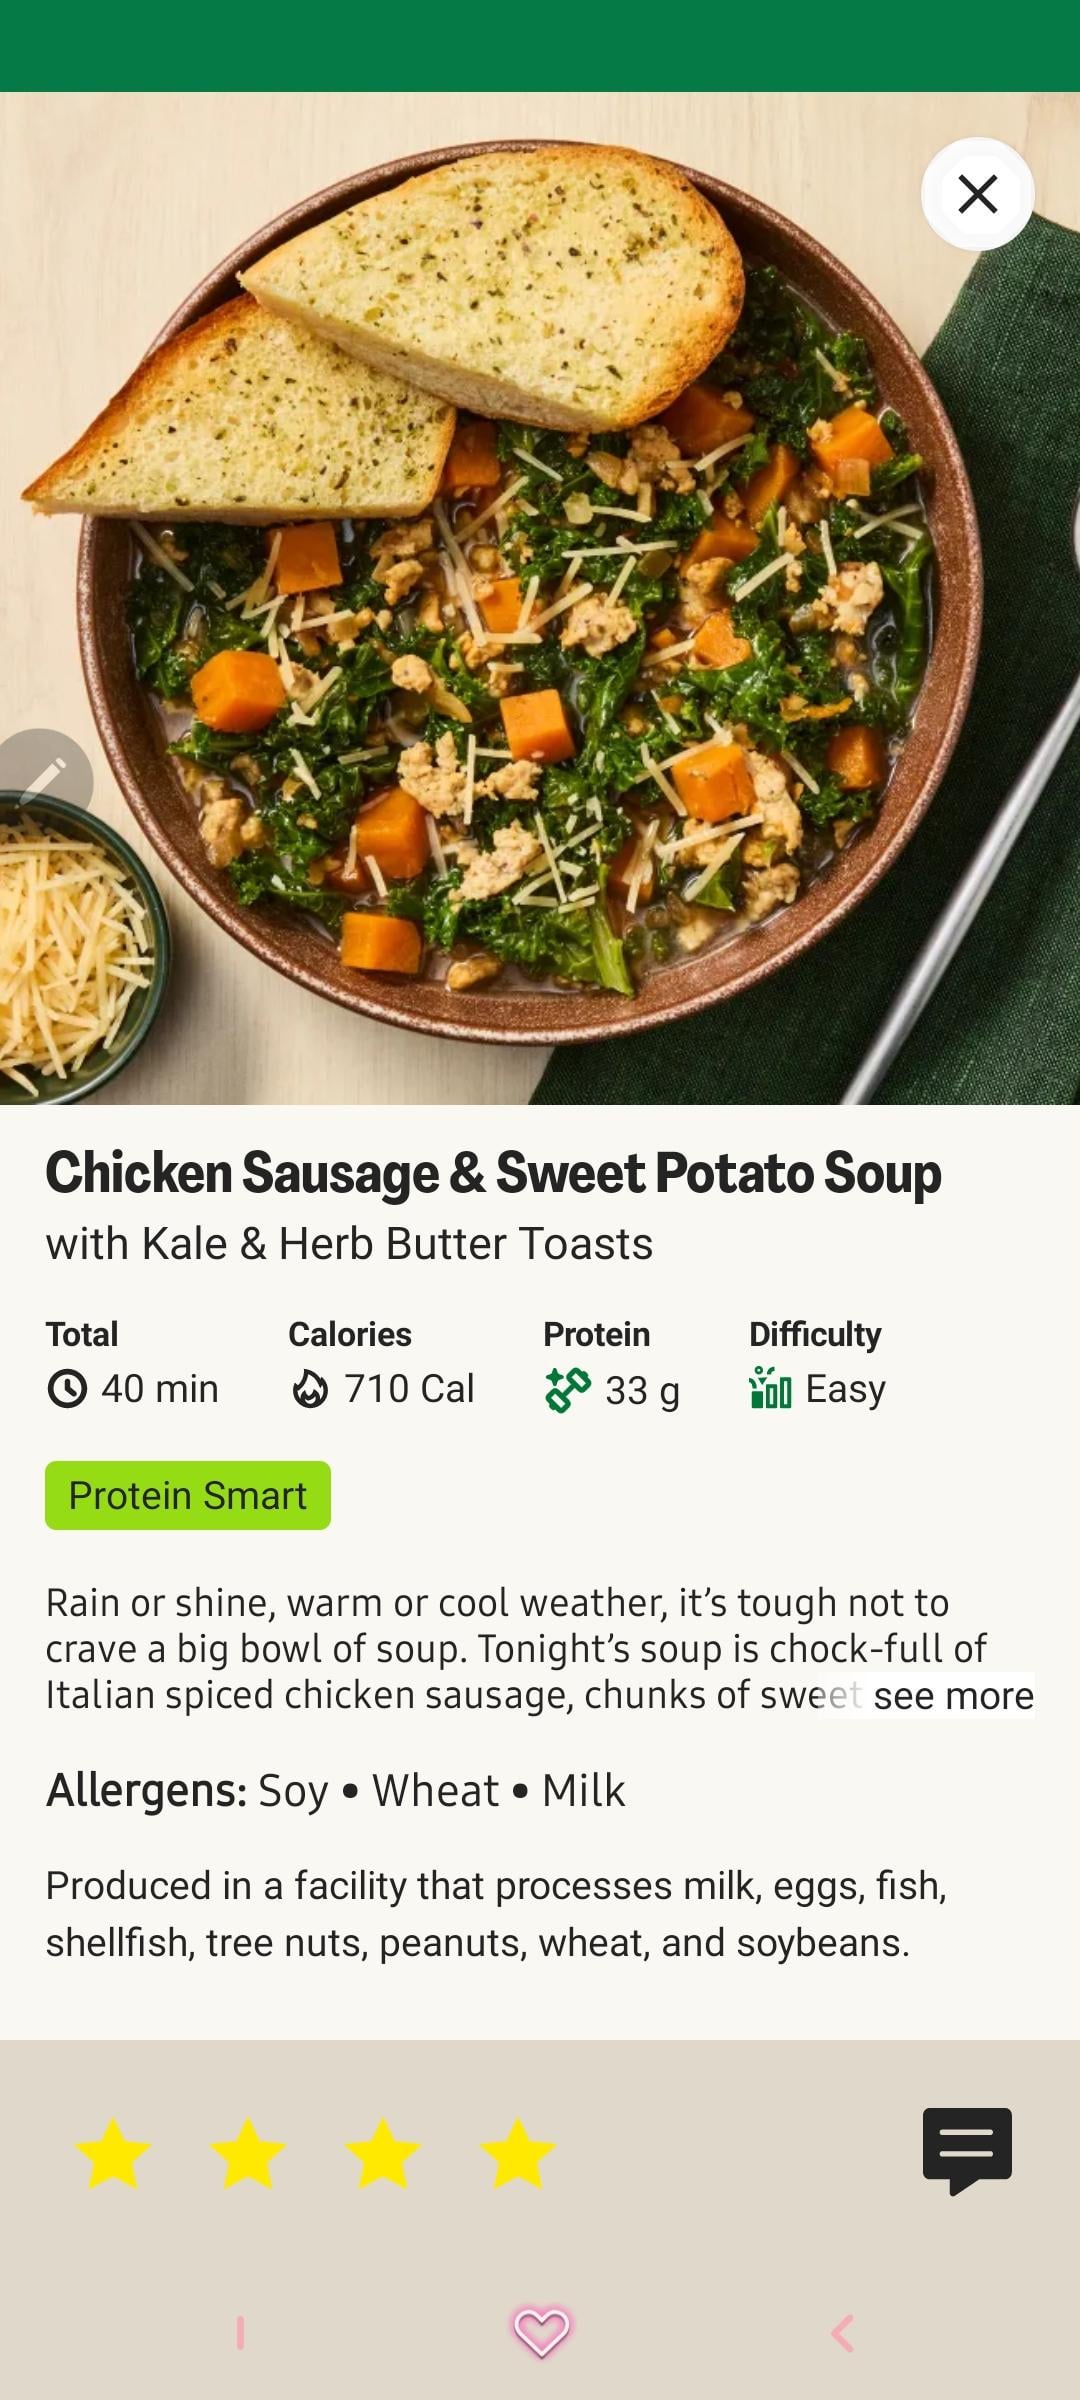The image size is (1080, 2400).
Task: Tap the difficulty bars icon
Action: click(770, 1388)
